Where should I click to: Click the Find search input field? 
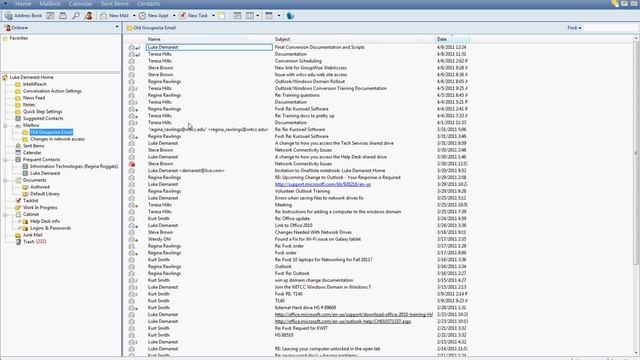tap(610, 28)
